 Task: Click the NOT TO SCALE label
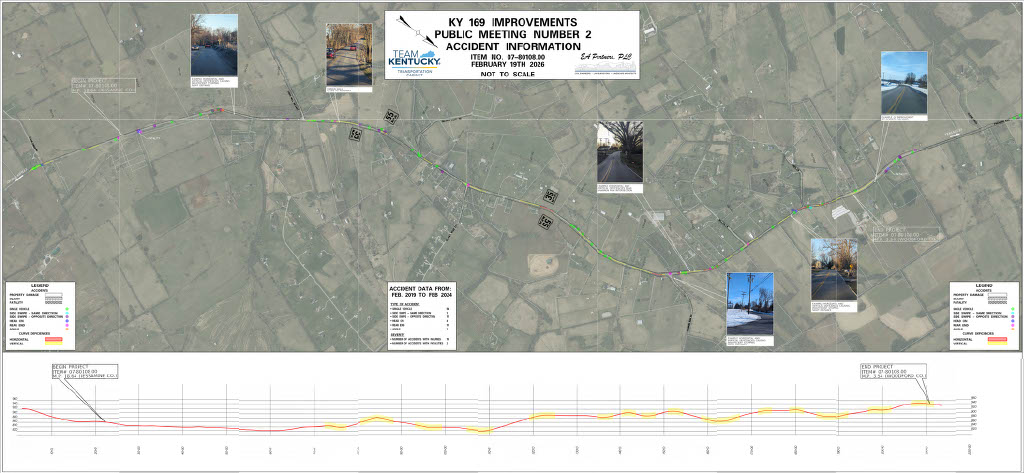tap(510, 75)
